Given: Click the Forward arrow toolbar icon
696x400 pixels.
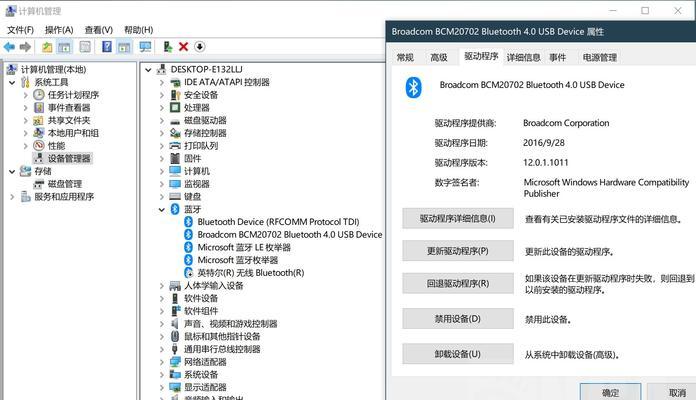Looking at the screenshot, I should (x=25, y=47).
